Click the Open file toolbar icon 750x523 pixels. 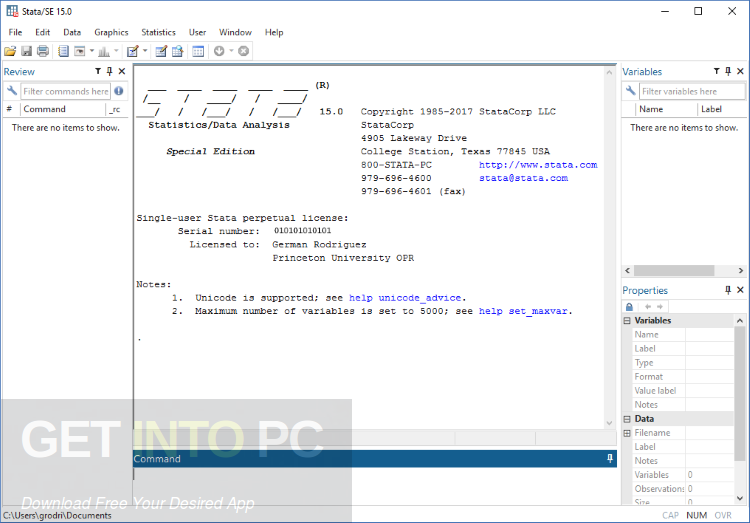click(10, 51)
